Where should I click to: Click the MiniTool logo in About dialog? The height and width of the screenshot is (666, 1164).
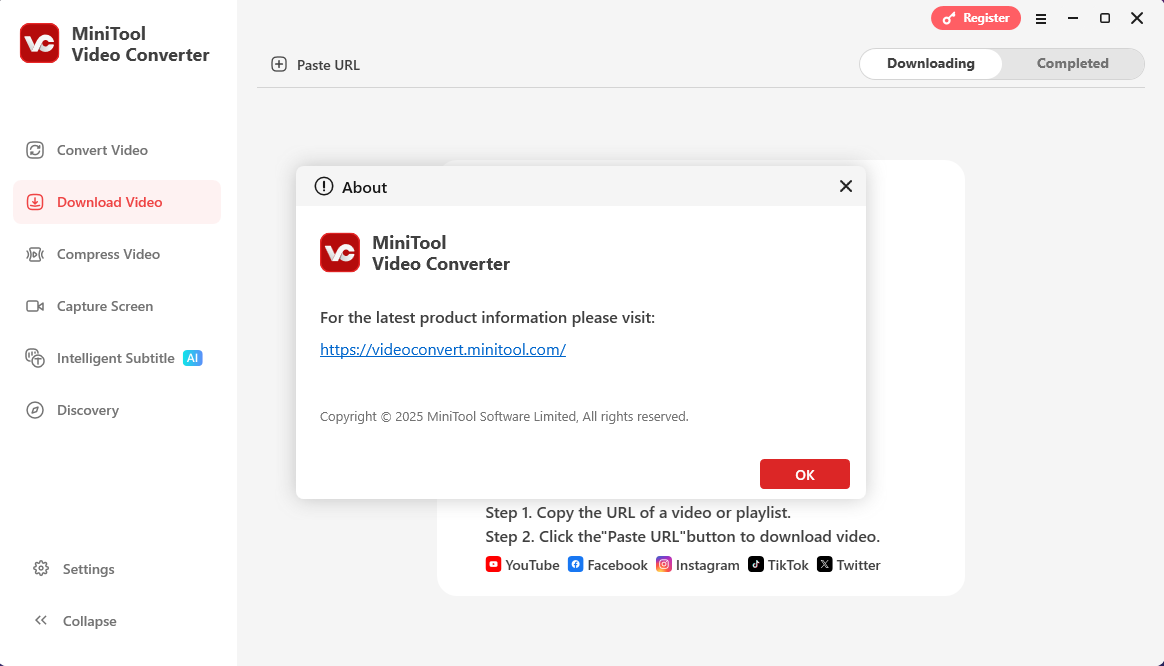point(340,252)
